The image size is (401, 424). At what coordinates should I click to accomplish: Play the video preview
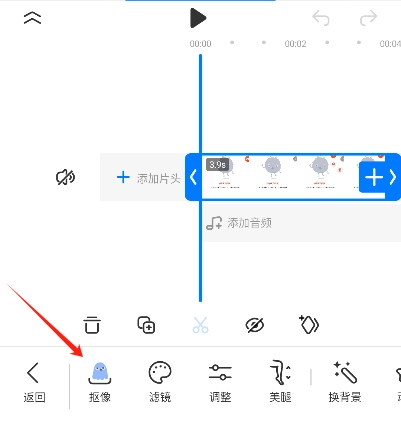point(198,18)
